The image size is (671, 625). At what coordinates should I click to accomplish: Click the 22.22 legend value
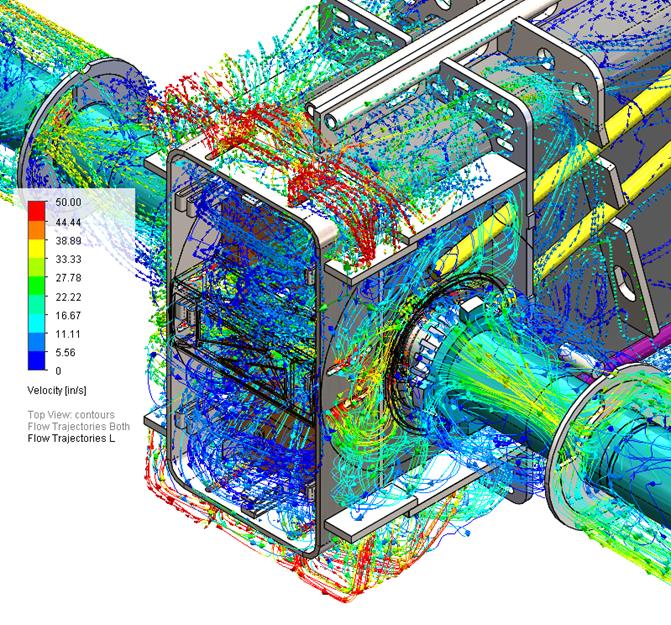tap(68, 297)
